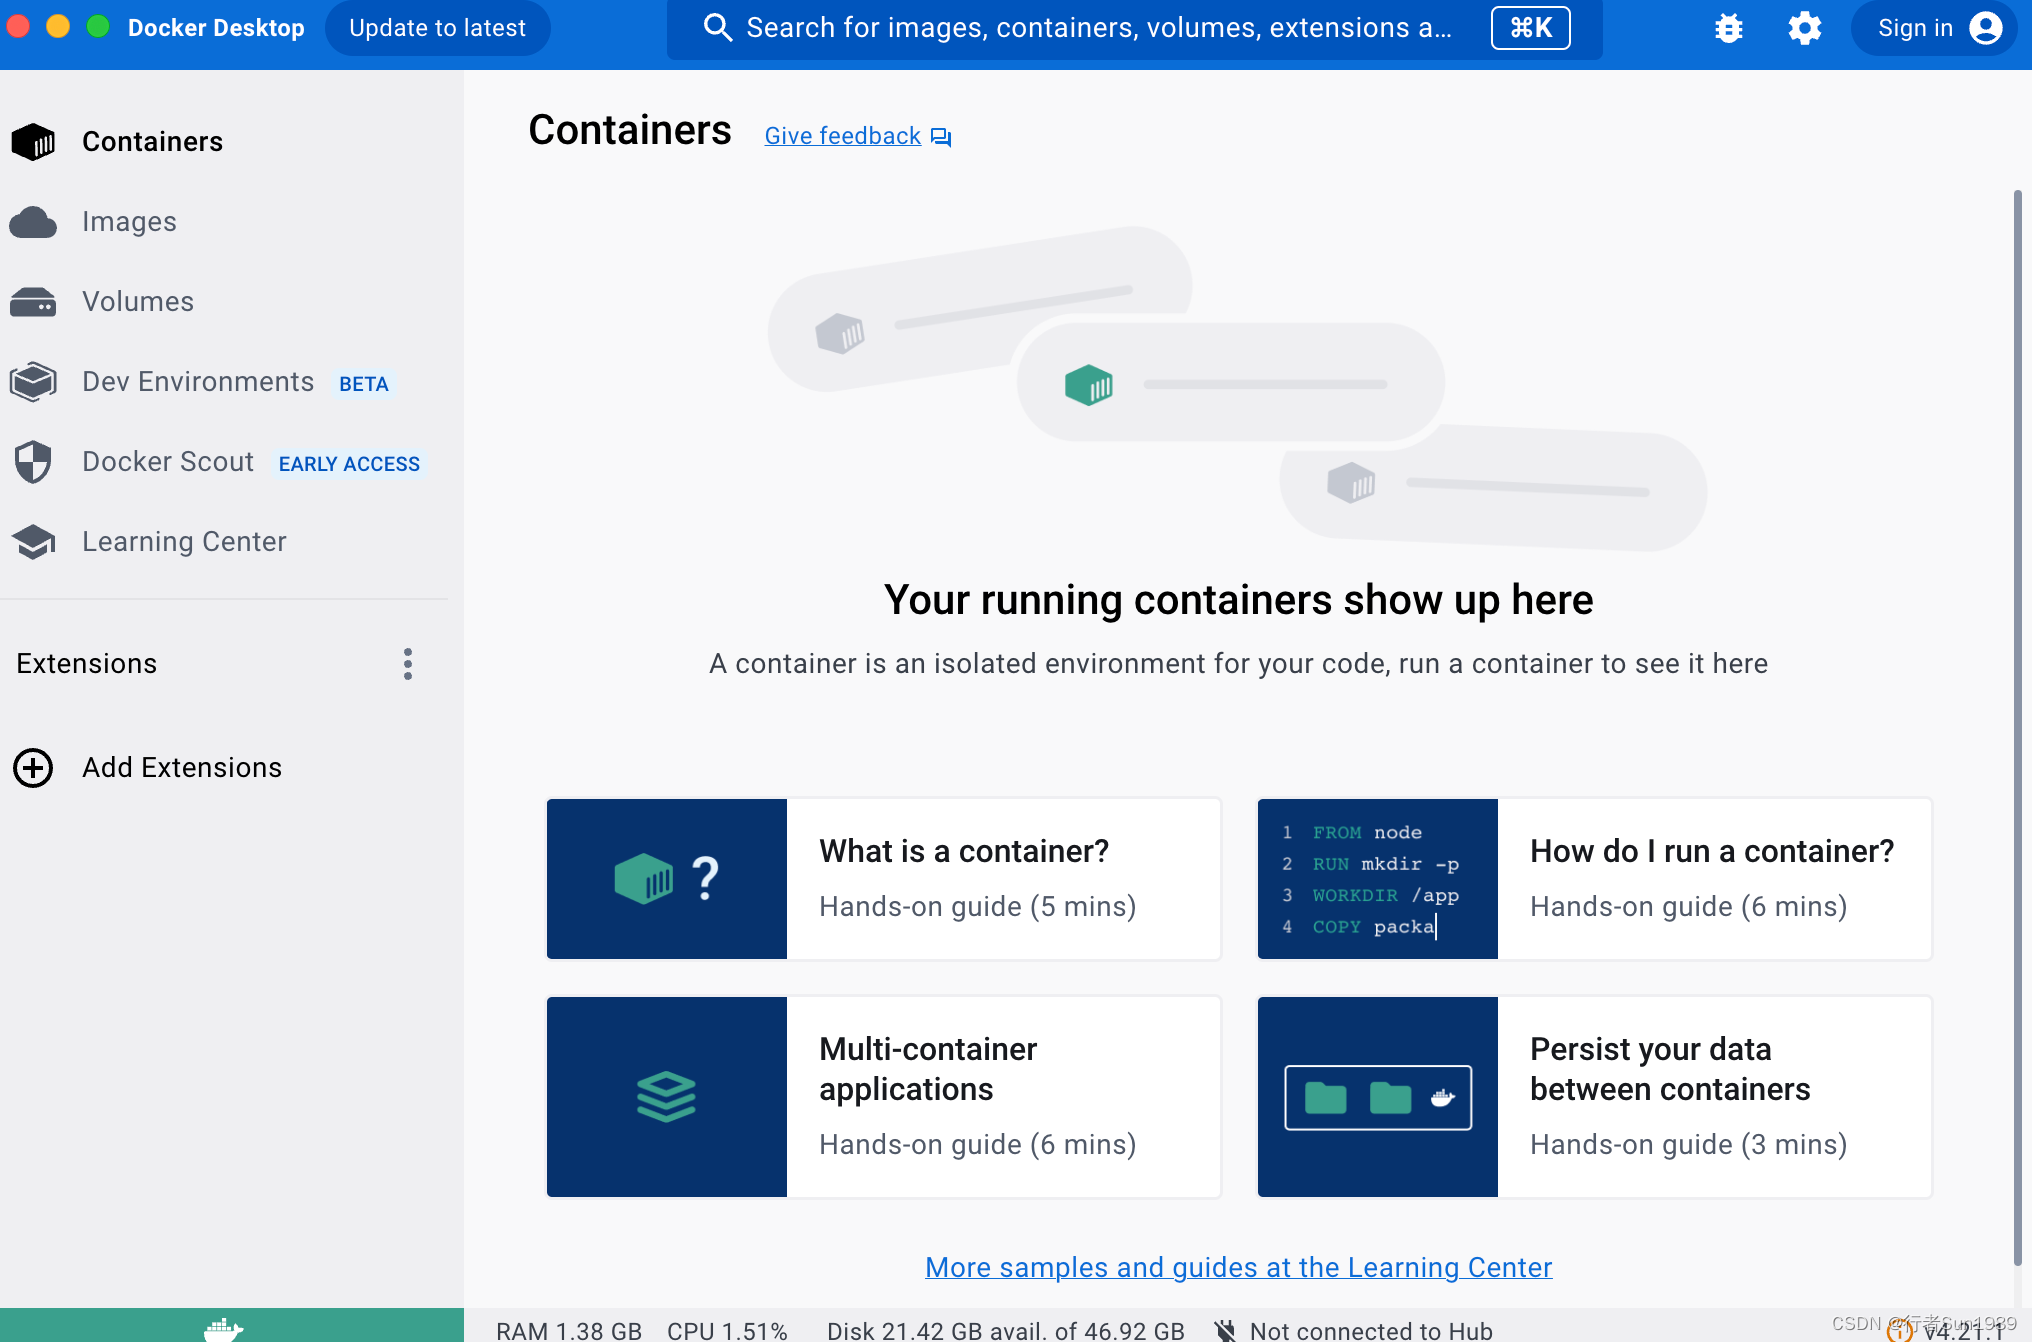The height and width of the screenshot is (1342, 2032).
Task: Open Dev Environments section
Action: [198, 382]
